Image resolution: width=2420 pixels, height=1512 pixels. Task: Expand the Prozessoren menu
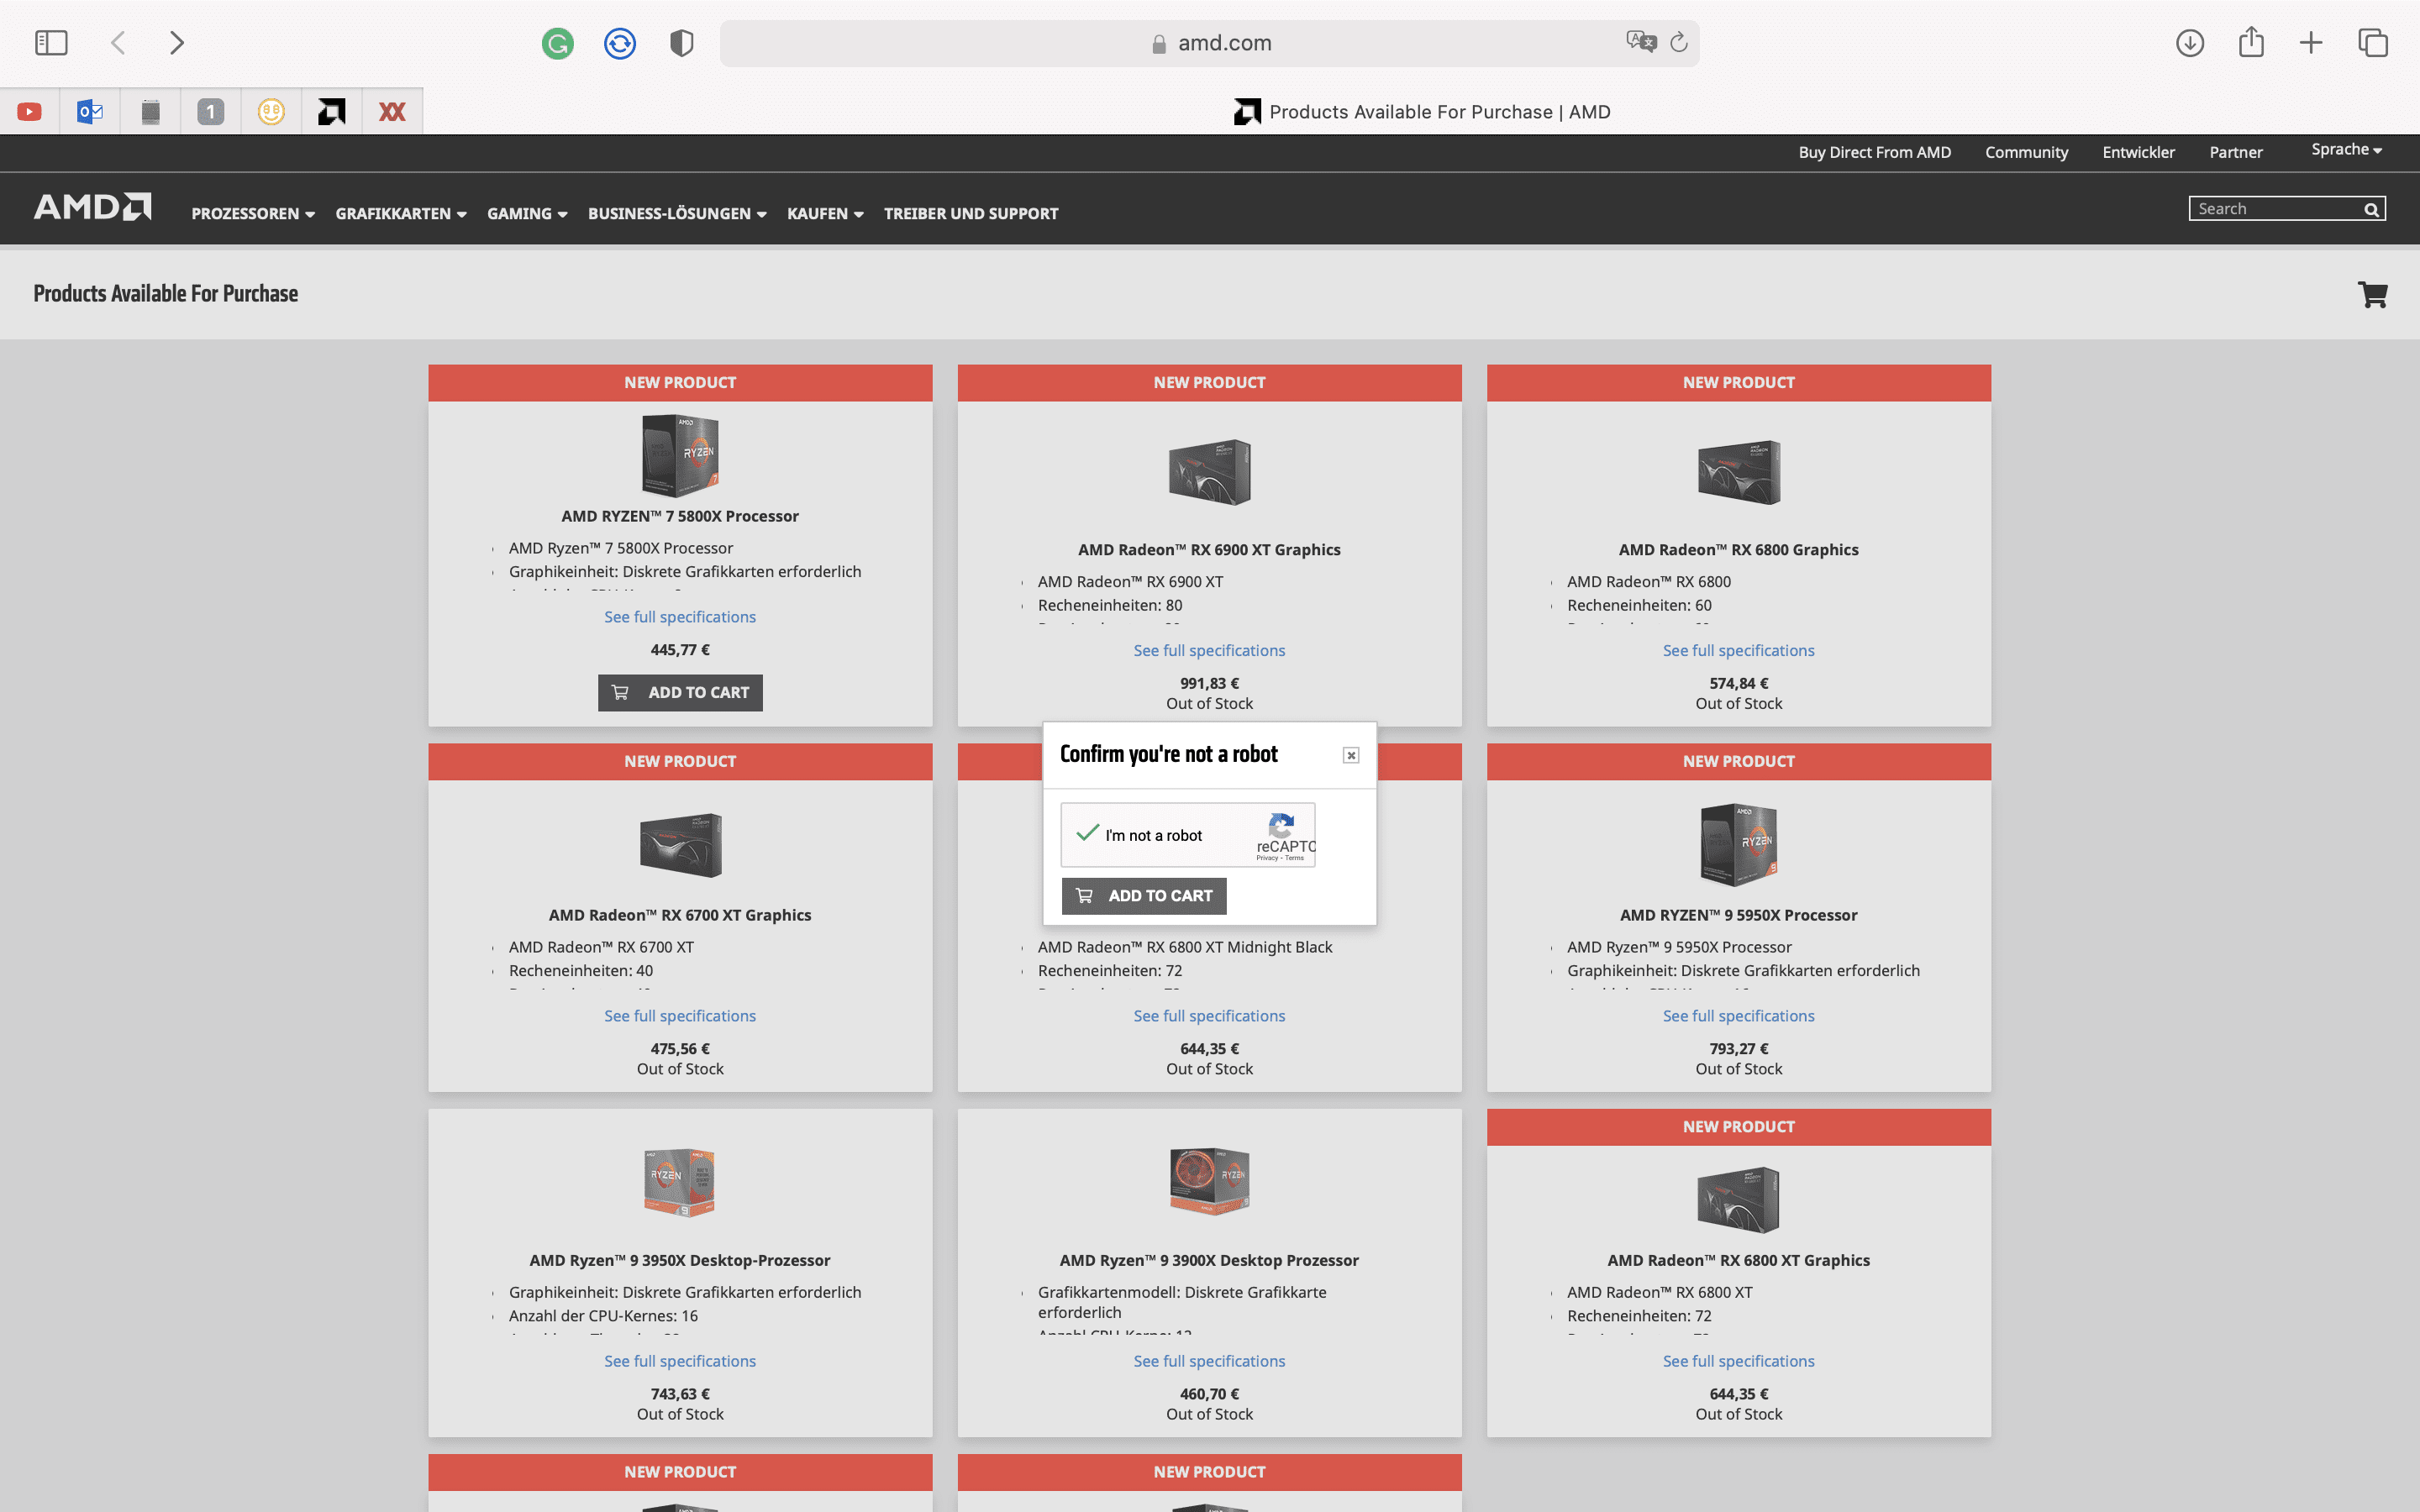point(253,214)
